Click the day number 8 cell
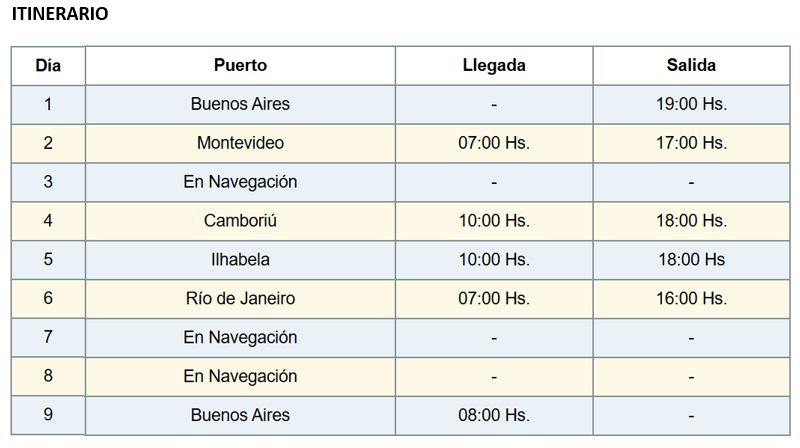 click(48, 376)
